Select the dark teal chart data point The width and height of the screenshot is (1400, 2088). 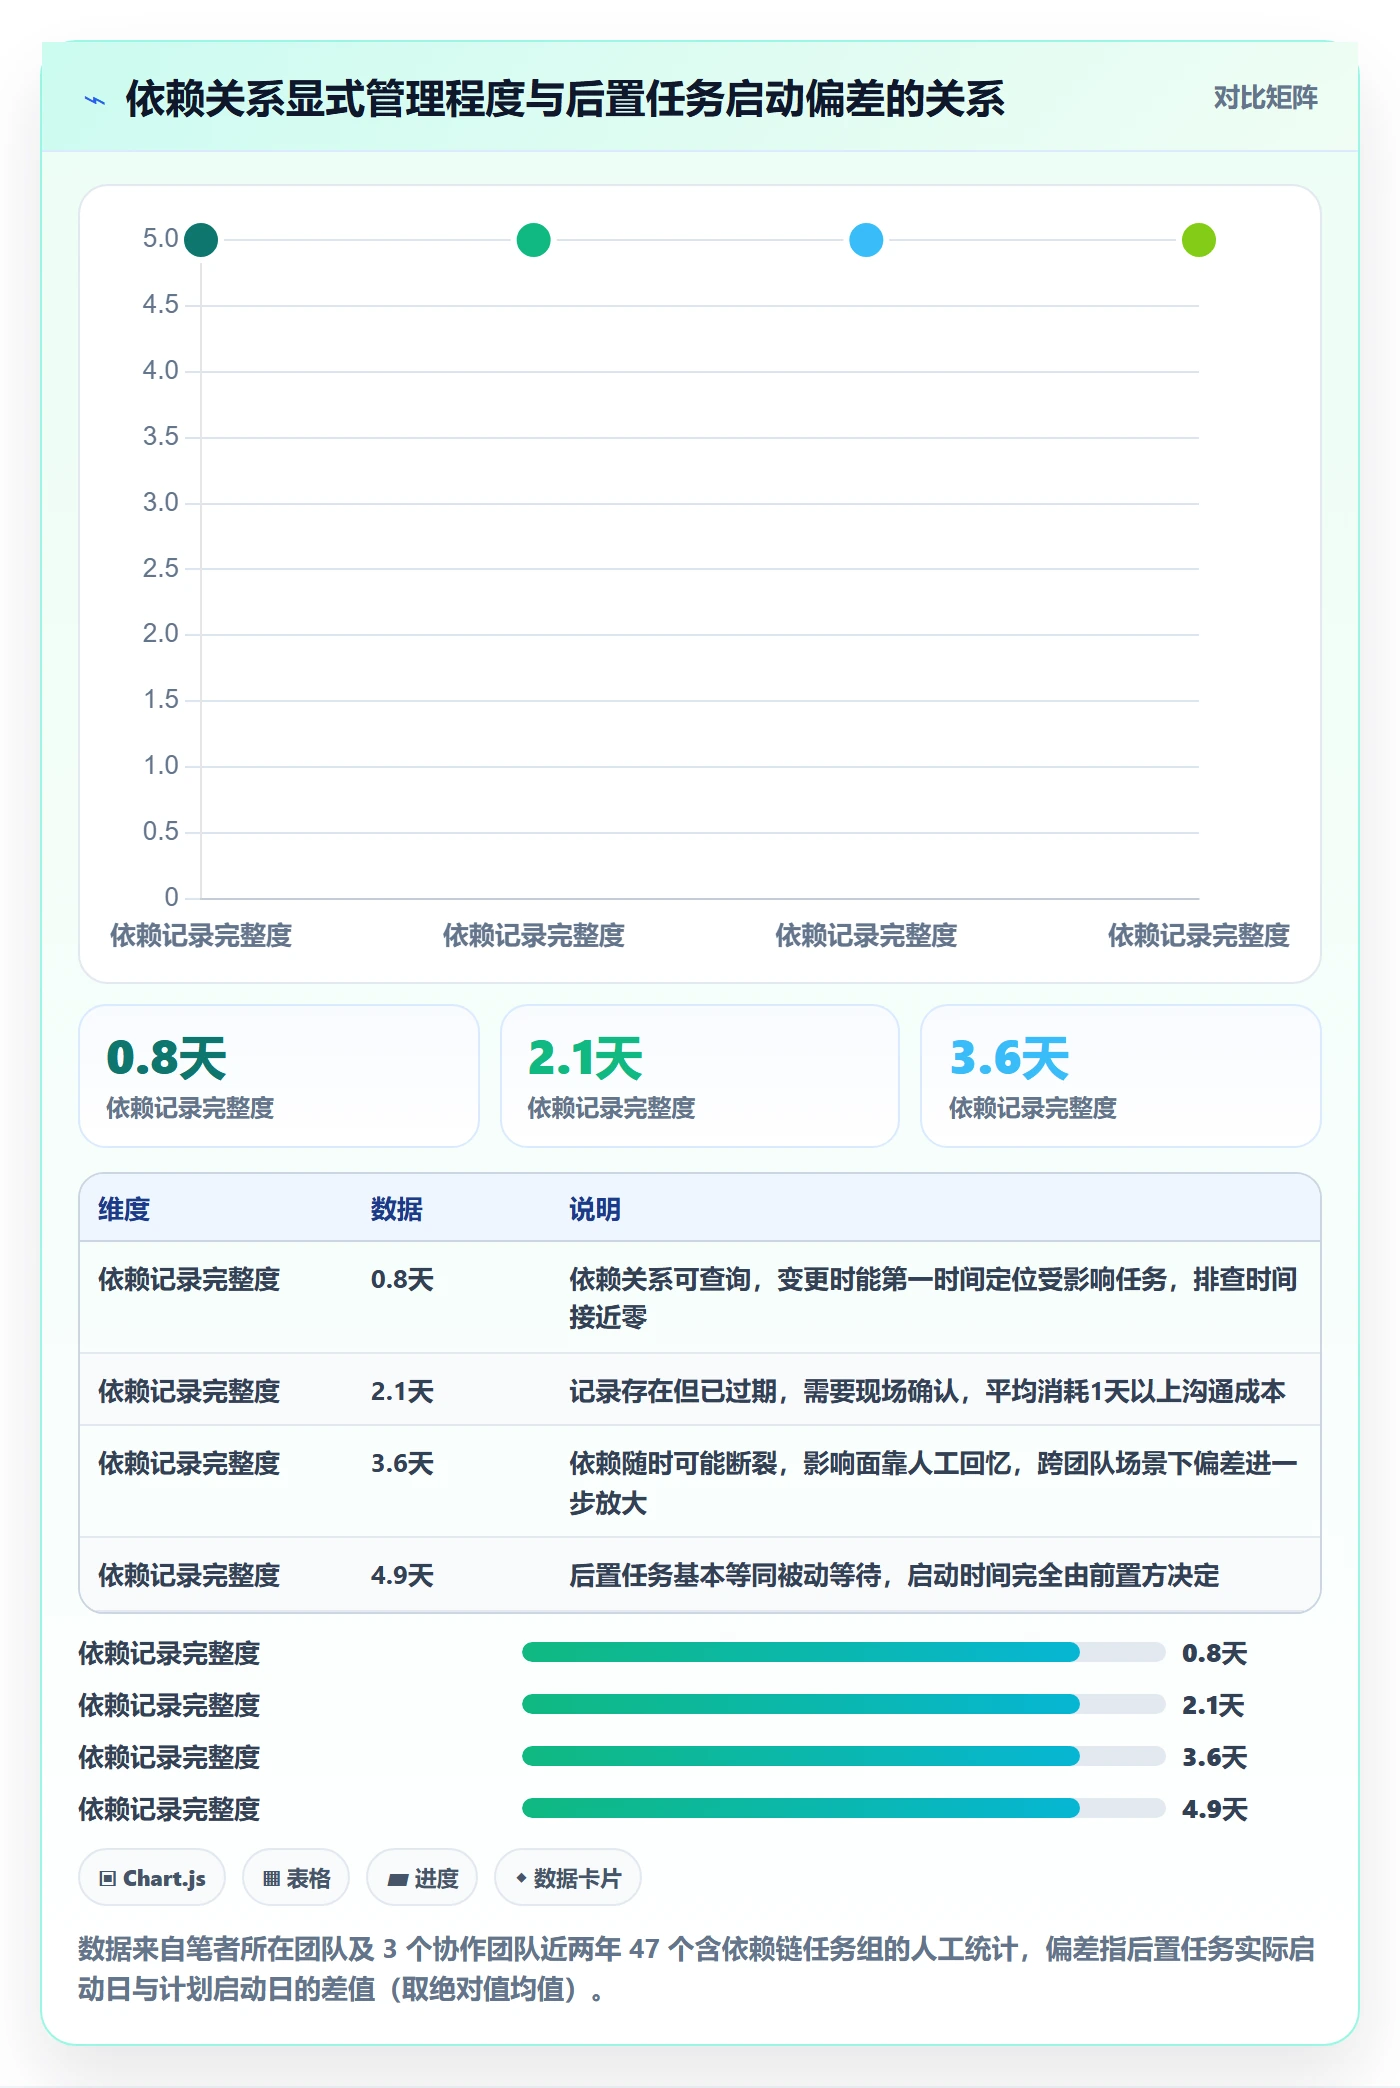pos(201,240)
